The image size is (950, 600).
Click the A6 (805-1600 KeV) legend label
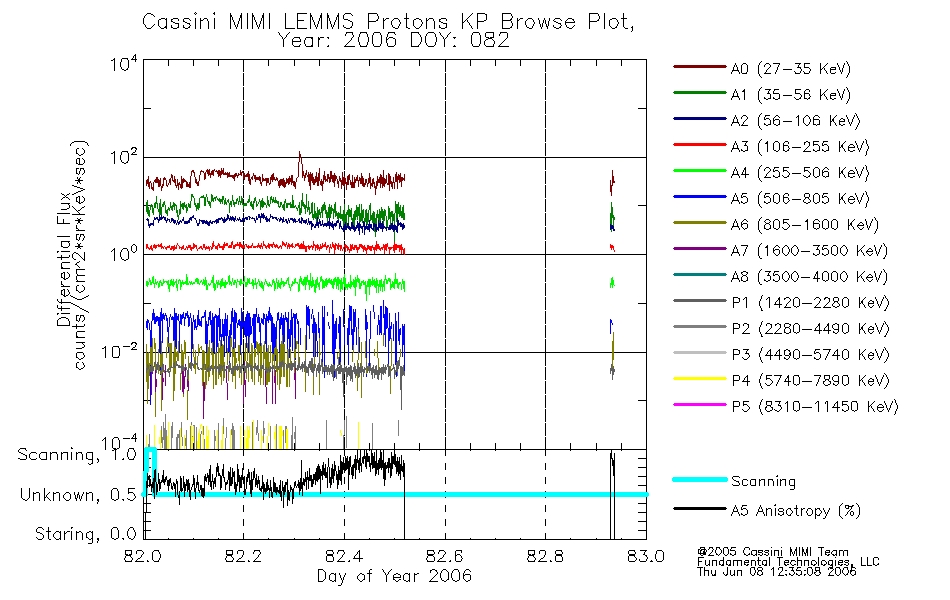coord(805,225)
